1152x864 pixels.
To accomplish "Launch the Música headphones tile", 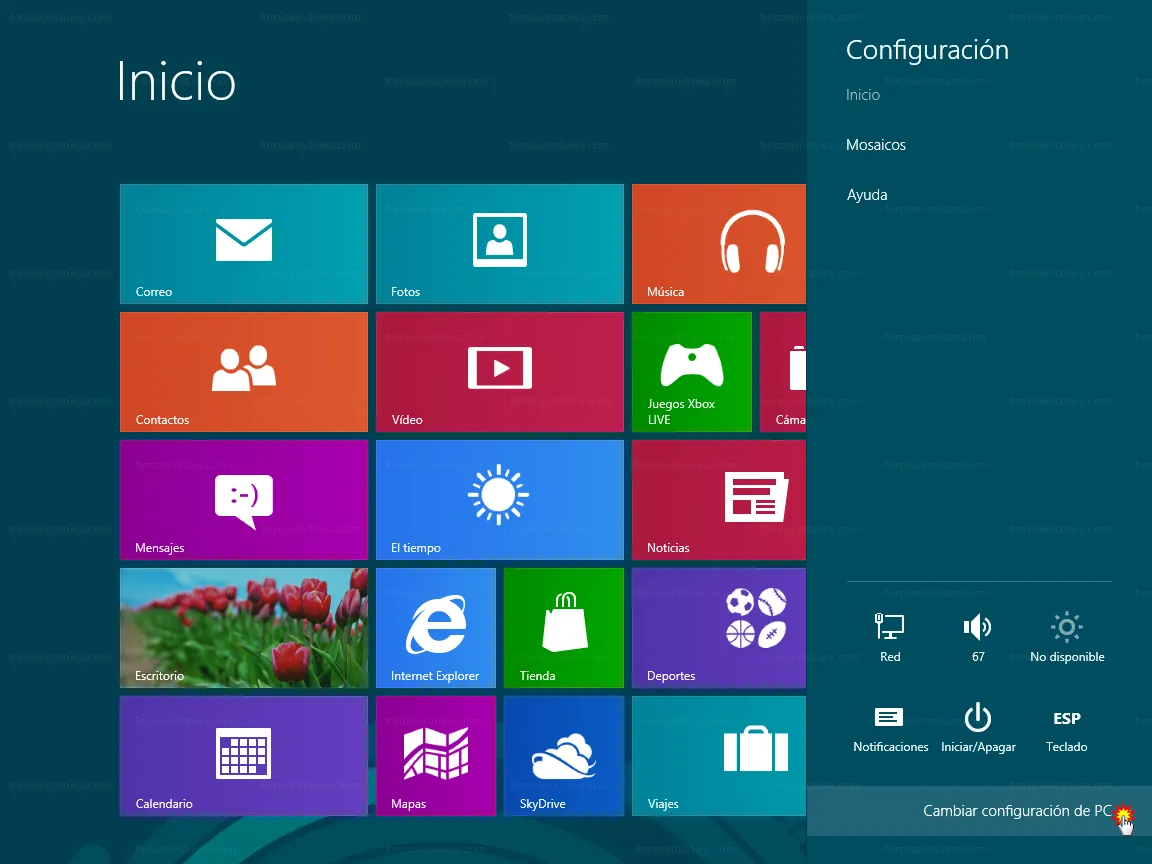I will click(x=719, y=244).
